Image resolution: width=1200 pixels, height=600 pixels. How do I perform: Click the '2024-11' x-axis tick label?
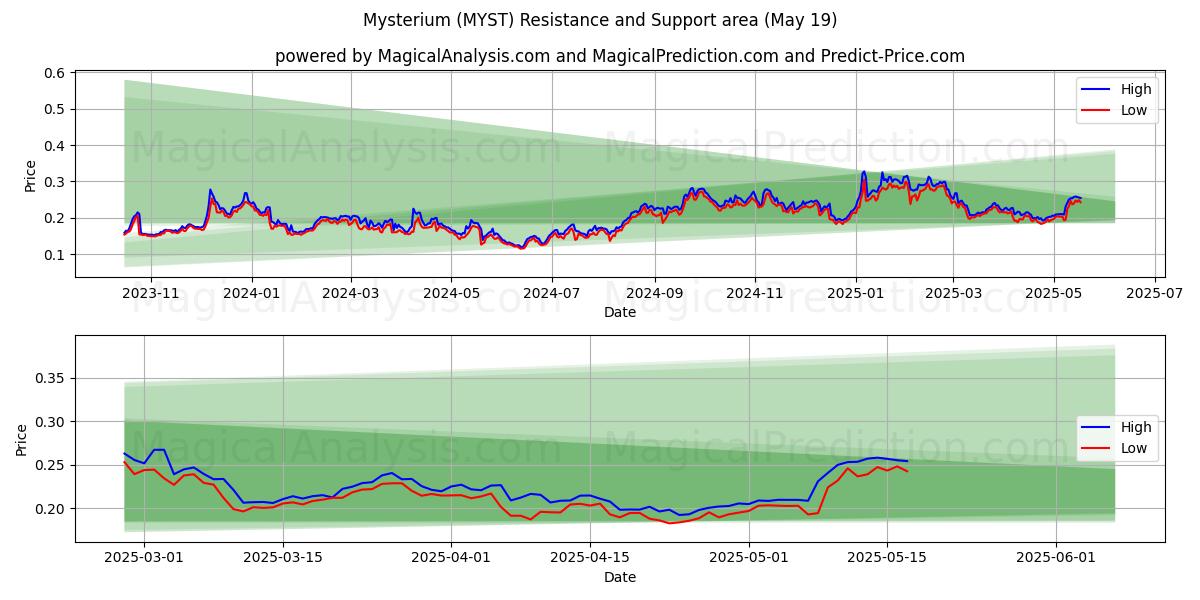(754, 294)
